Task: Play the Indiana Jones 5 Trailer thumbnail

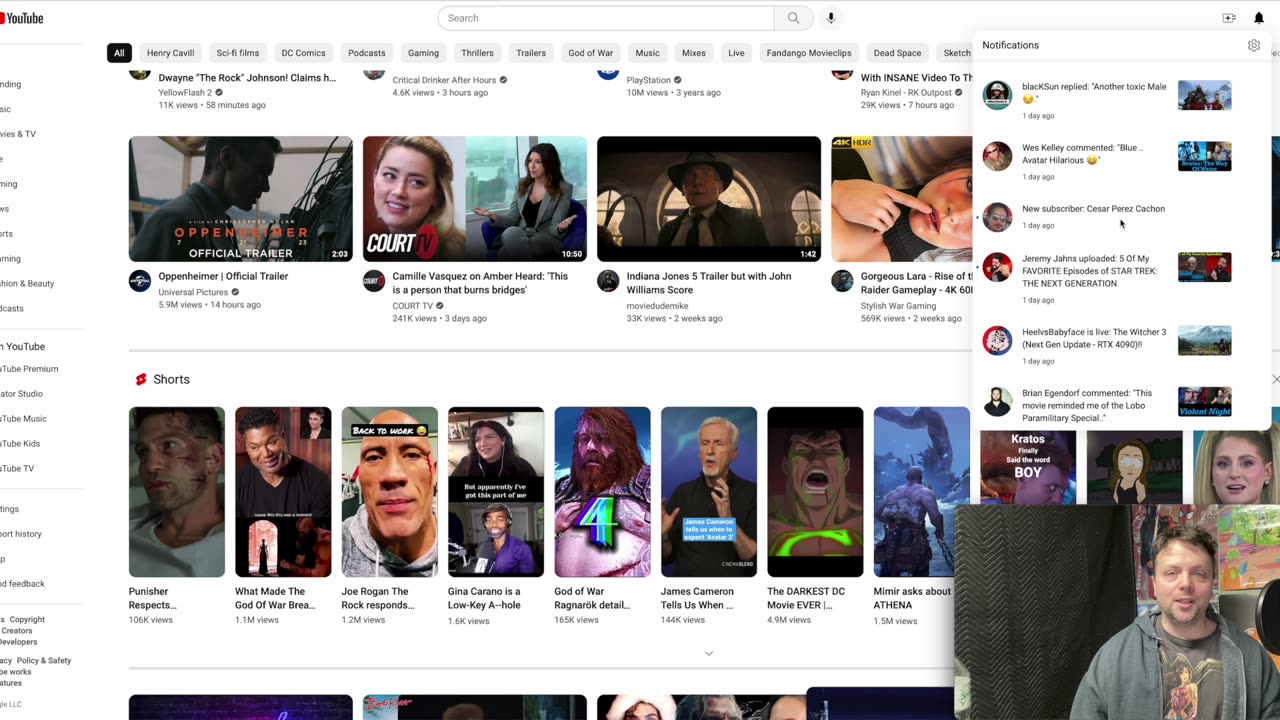Action: click(709, 199)
